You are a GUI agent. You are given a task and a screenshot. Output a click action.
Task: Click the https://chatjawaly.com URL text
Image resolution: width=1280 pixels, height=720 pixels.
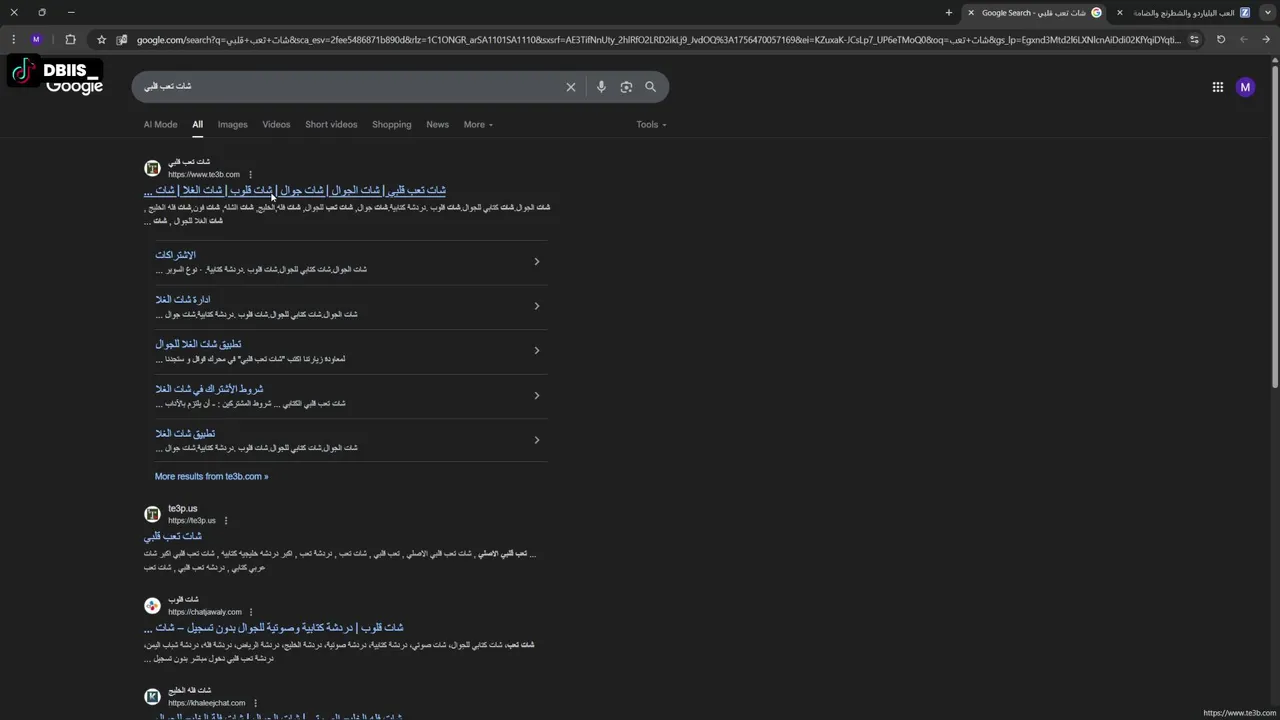[205, 612]
